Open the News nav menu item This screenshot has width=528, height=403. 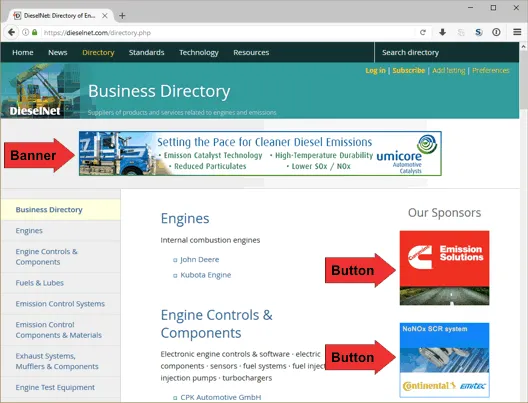[x=58, y=53]
